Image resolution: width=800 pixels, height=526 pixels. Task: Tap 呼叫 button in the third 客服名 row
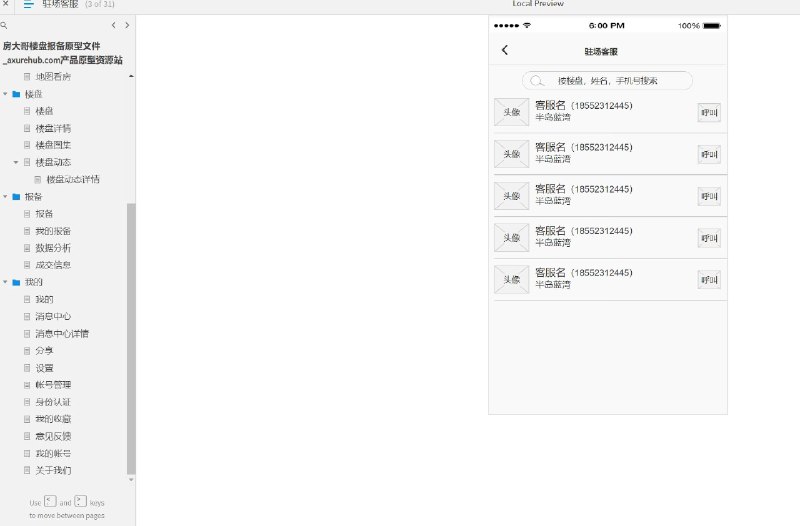[709, 196]
